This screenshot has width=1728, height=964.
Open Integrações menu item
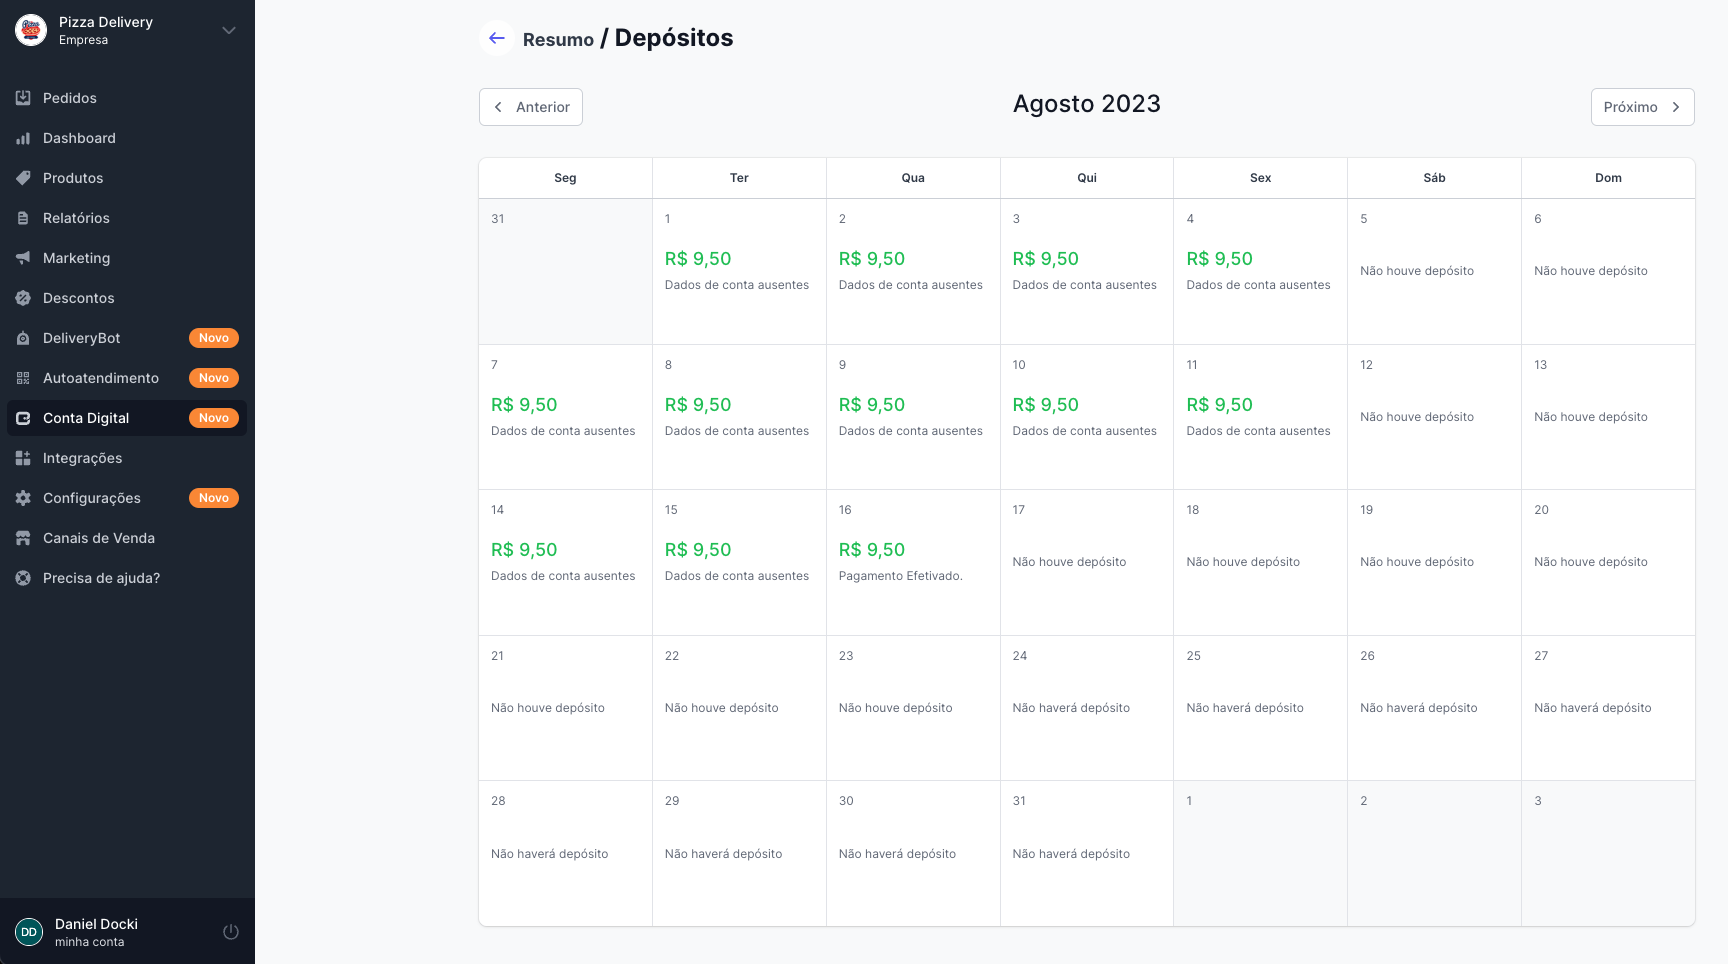click(x=82, y=458)
